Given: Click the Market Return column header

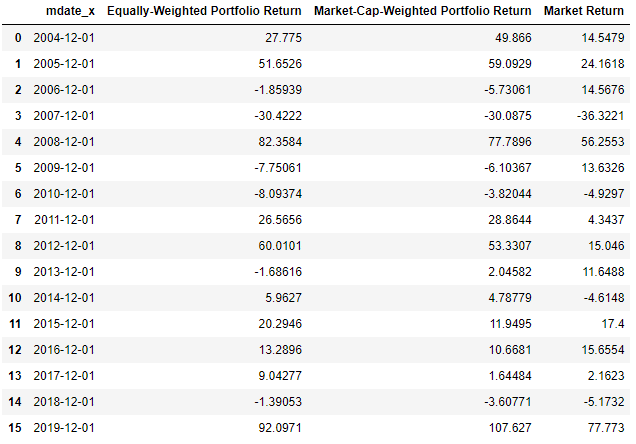Looking at the screenshot, I should click(584, 12).
